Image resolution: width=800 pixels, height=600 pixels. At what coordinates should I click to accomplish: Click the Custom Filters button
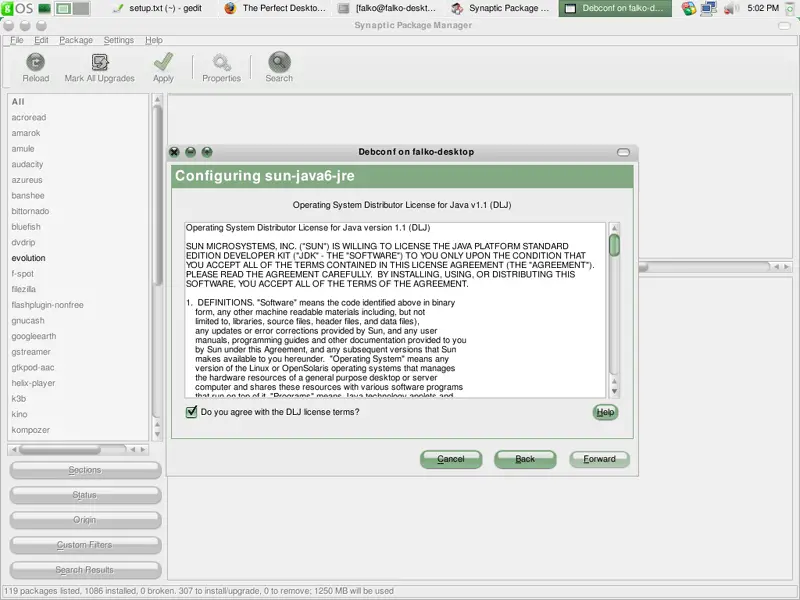click(85, 545)
